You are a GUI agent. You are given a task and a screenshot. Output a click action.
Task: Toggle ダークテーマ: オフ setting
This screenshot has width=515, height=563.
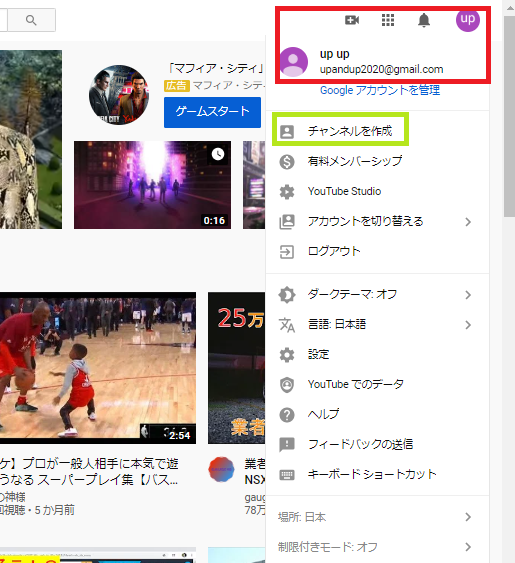(377, 295)
